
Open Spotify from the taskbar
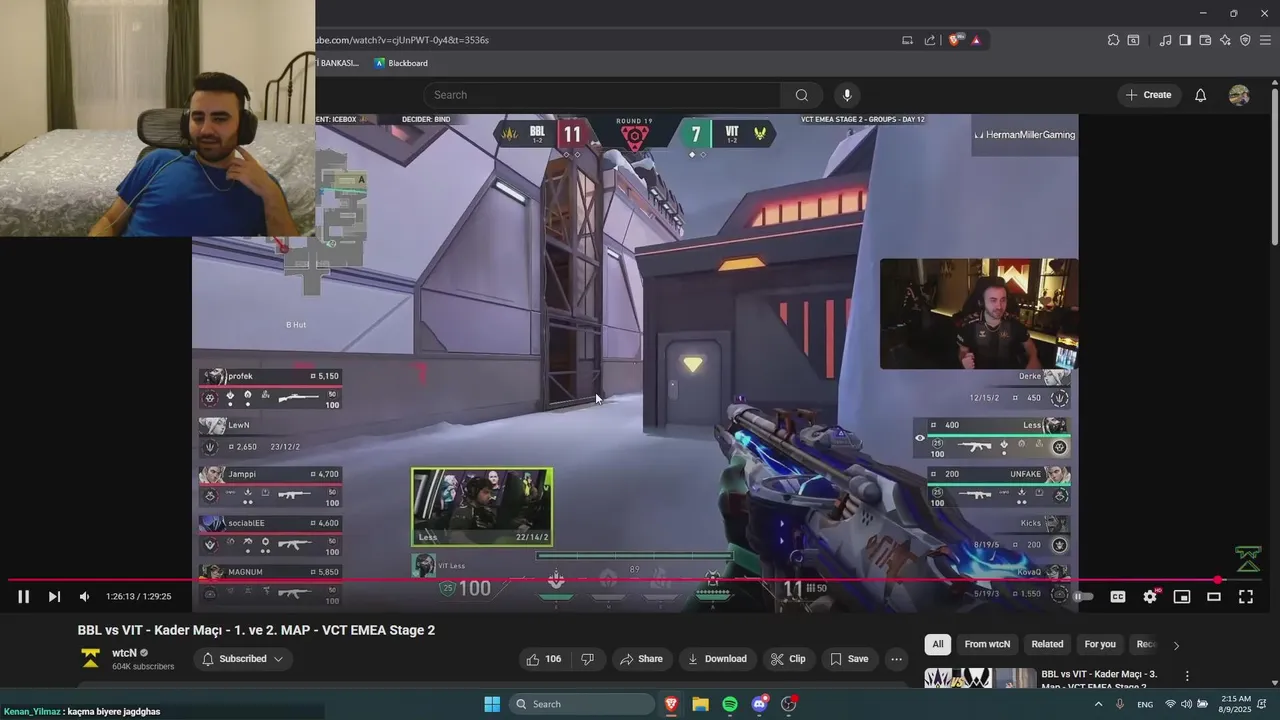730,704
